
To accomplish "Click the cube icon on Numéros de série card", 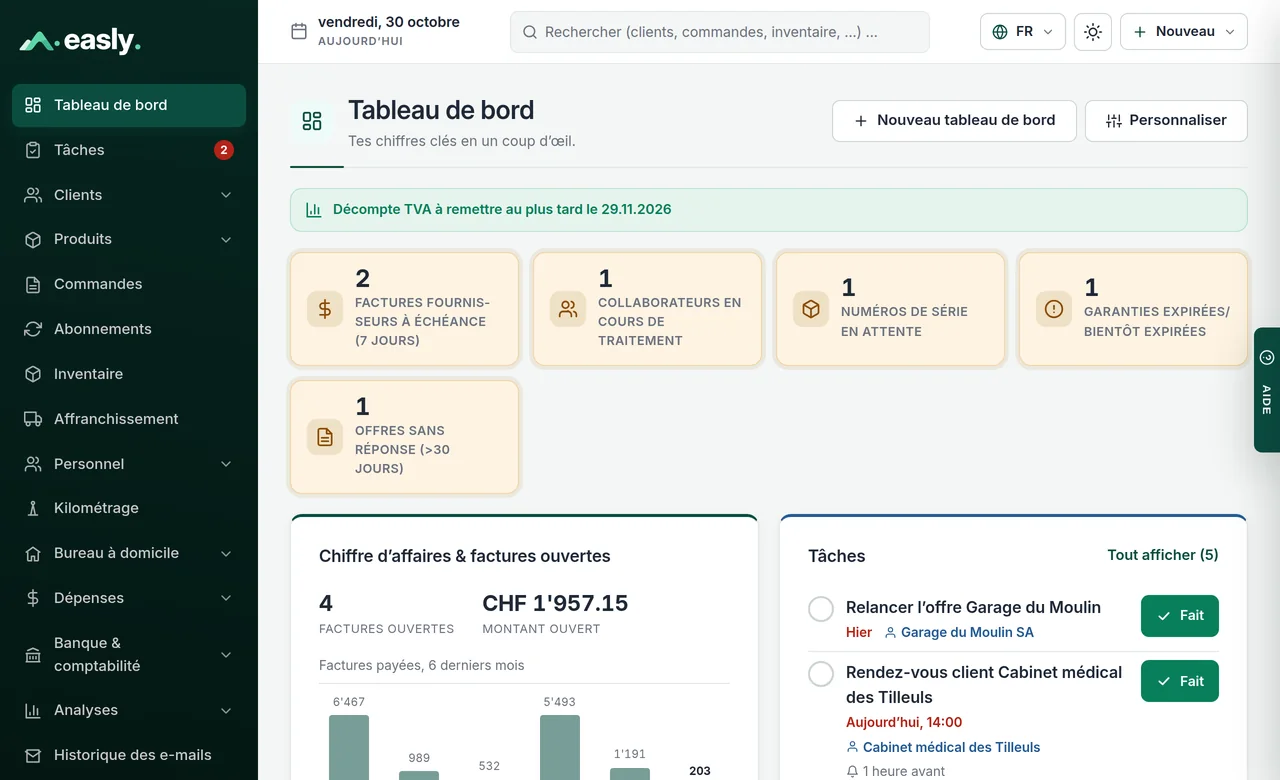I will click(811, 309).
